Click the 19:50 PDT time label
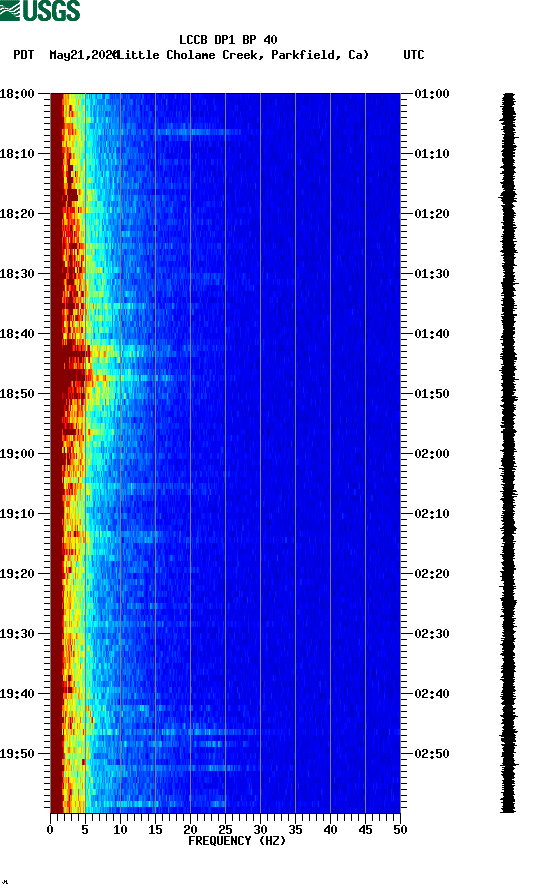This screenshot has width=552, height=893. [x=17, y=753]
